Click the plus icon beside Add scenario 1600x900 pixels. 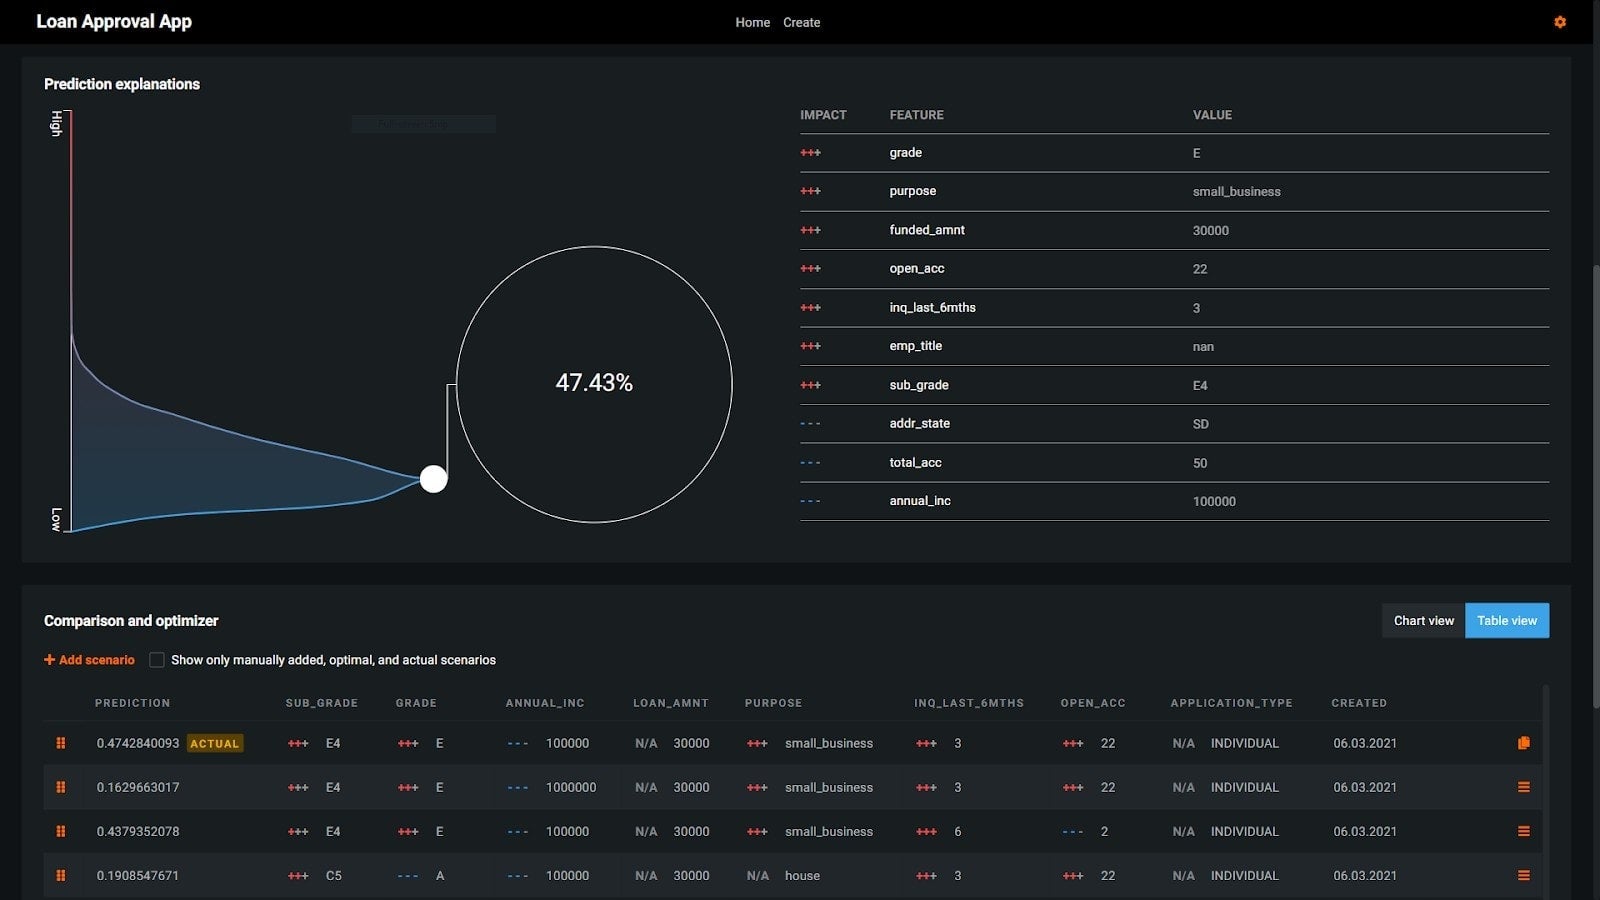49,660
